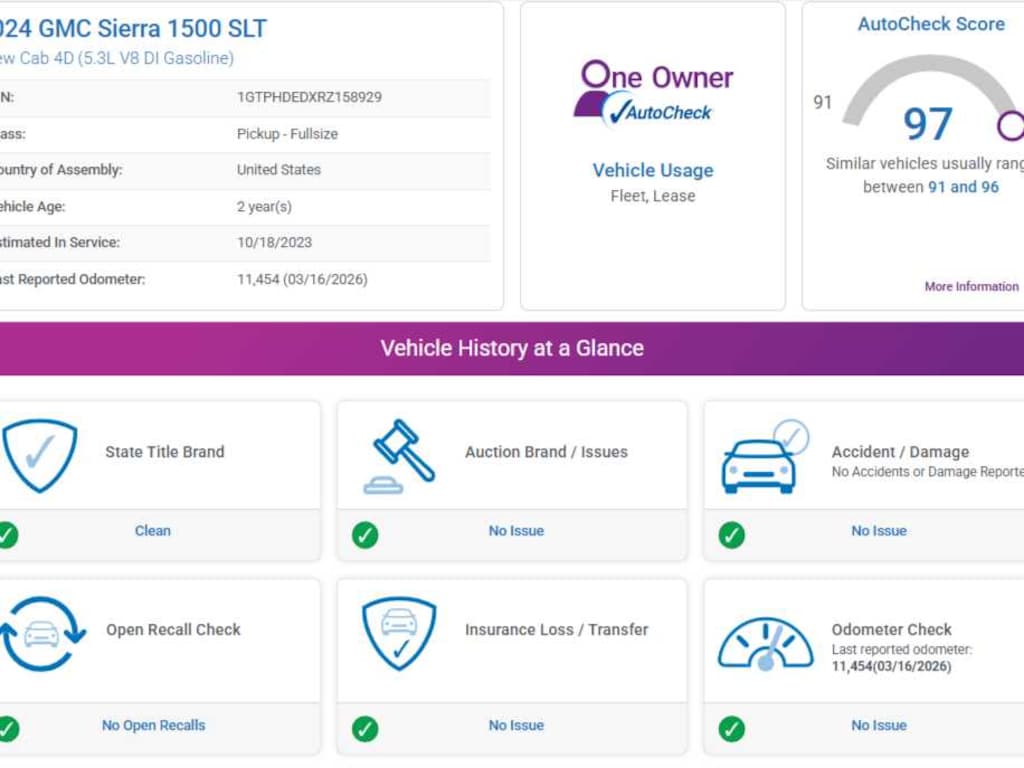
Task: Click the Odometer Check gauge icon
Action: 765,643
